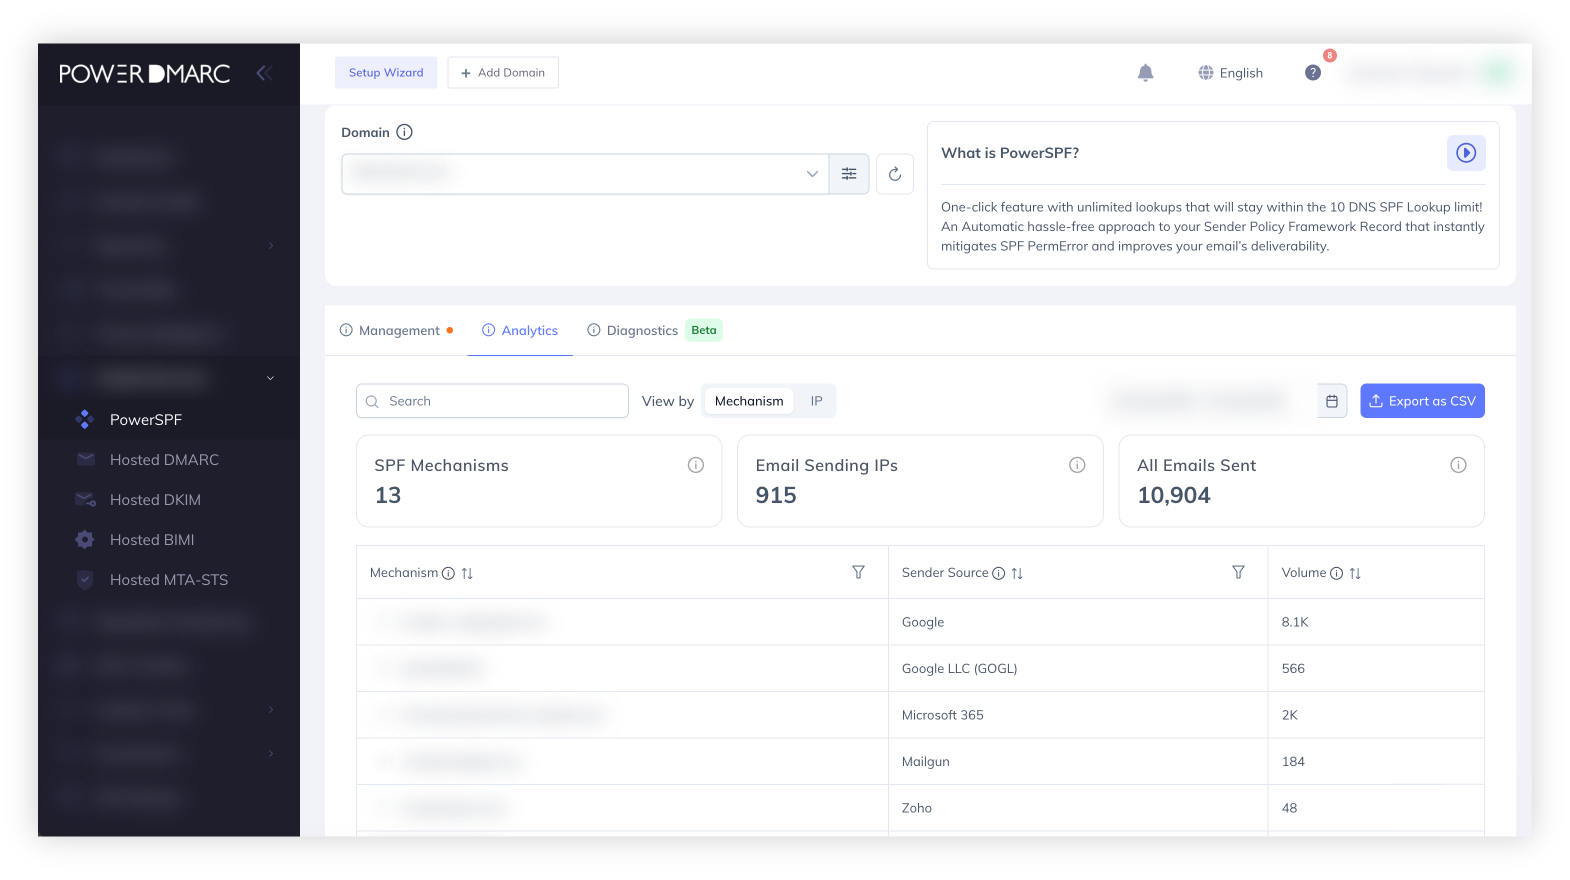Open the Analytics tab
Screen dimensions: 1570x880
(x=520, y=331)
